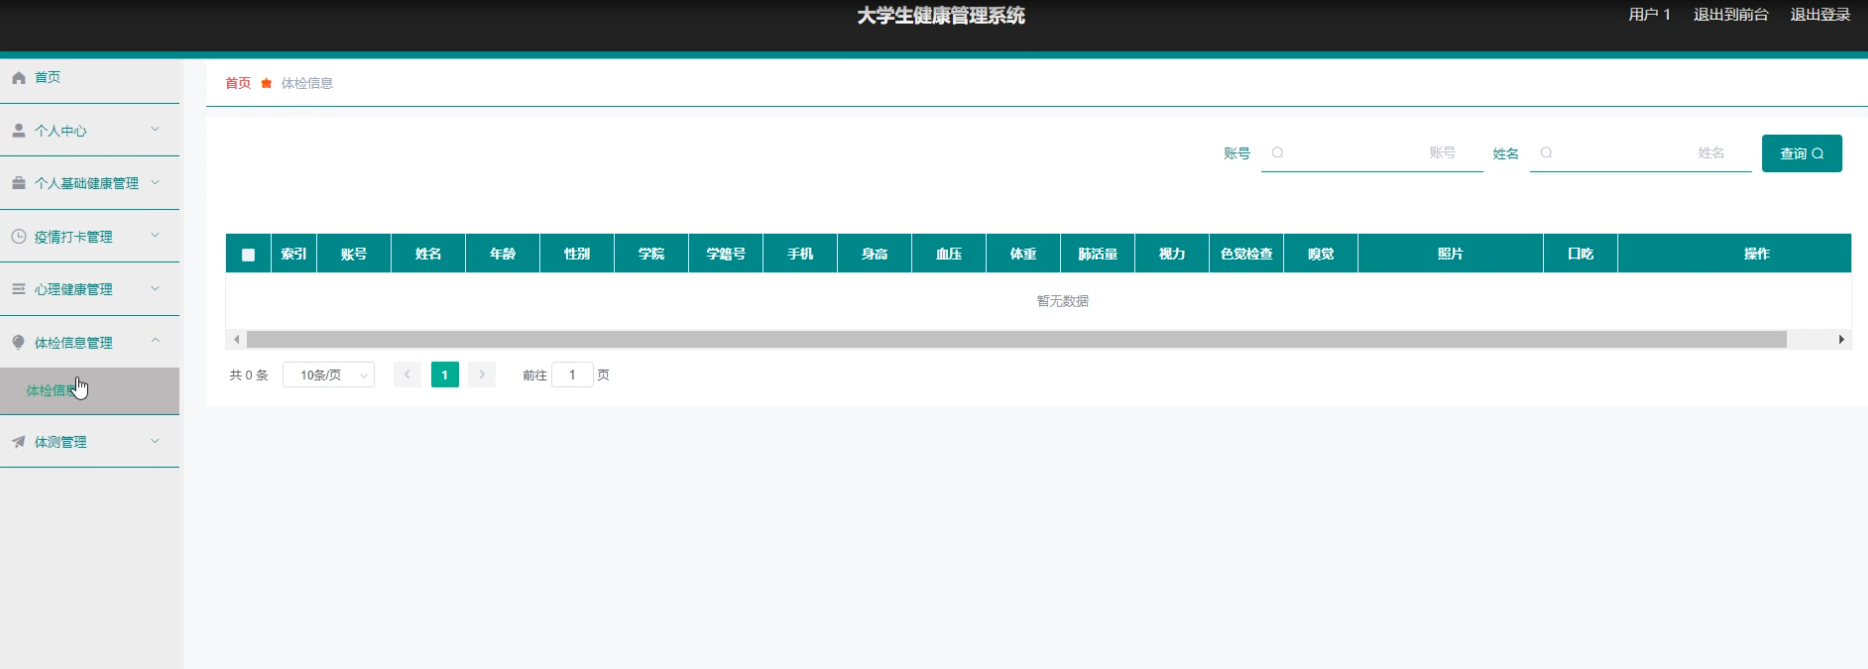This screenshot has width=1868, height=669.
Task: Click the 查询 search button
Action: (1802, 153)
